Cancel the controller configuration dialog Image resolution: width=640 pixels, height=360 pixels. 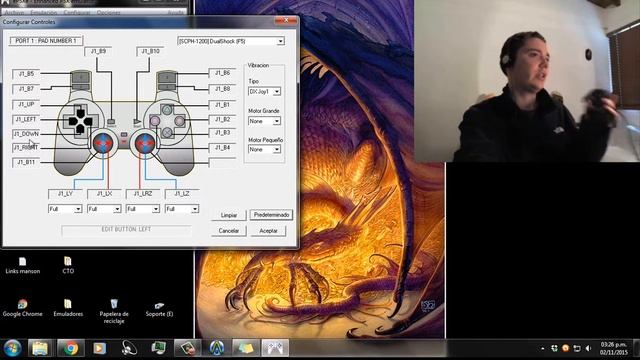pos(229,231)
